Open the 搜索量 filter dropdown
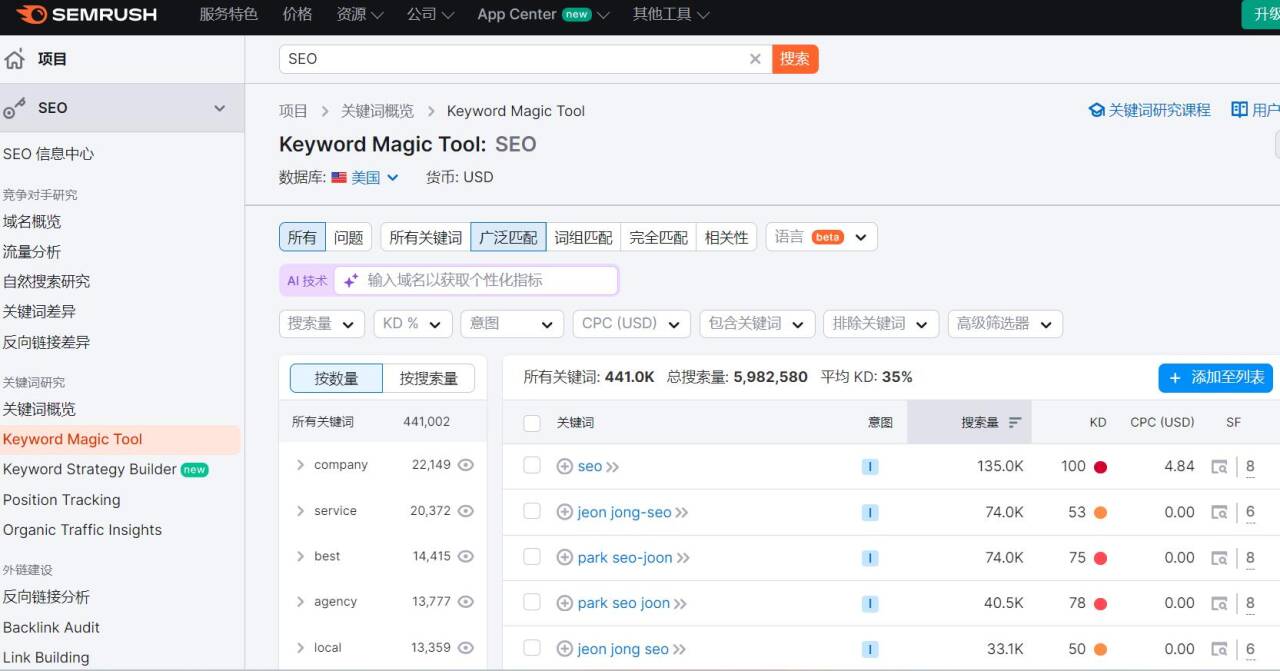Screen dimensions: 1280x671 pyautogui.click(x=321, y=324)
